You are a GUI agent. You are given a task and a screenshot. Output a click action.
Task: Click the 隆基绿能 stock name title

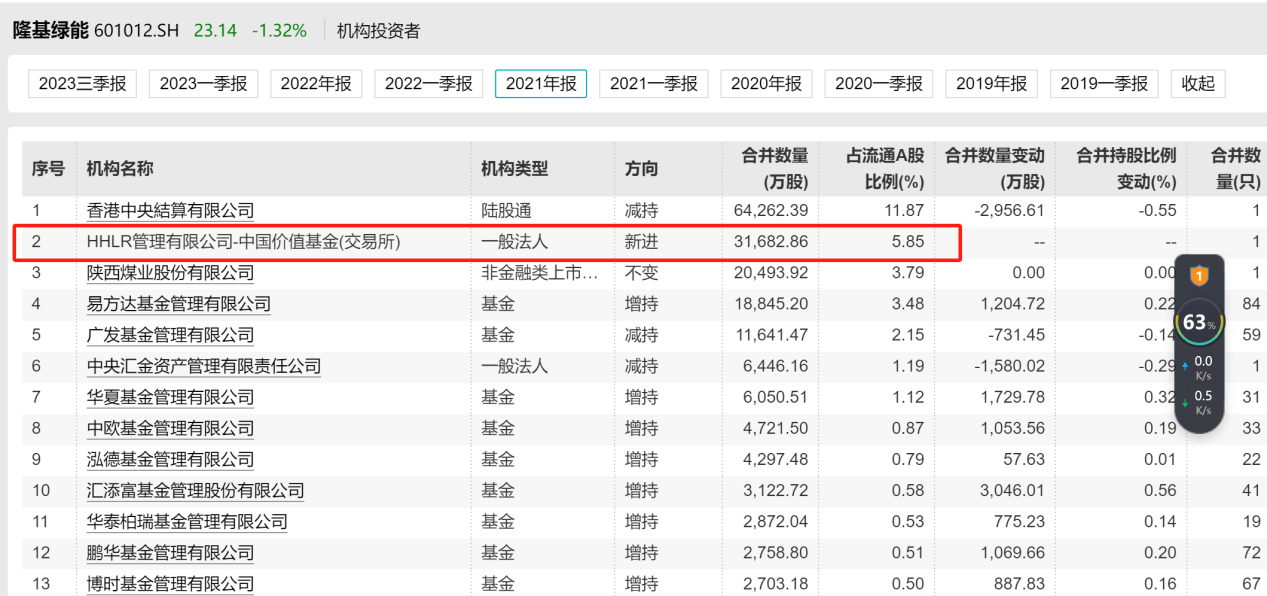pos(50,30)
